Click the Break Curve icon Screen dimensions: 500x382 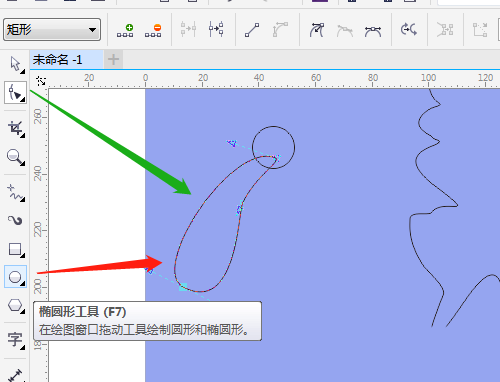(x=216, y=29)
